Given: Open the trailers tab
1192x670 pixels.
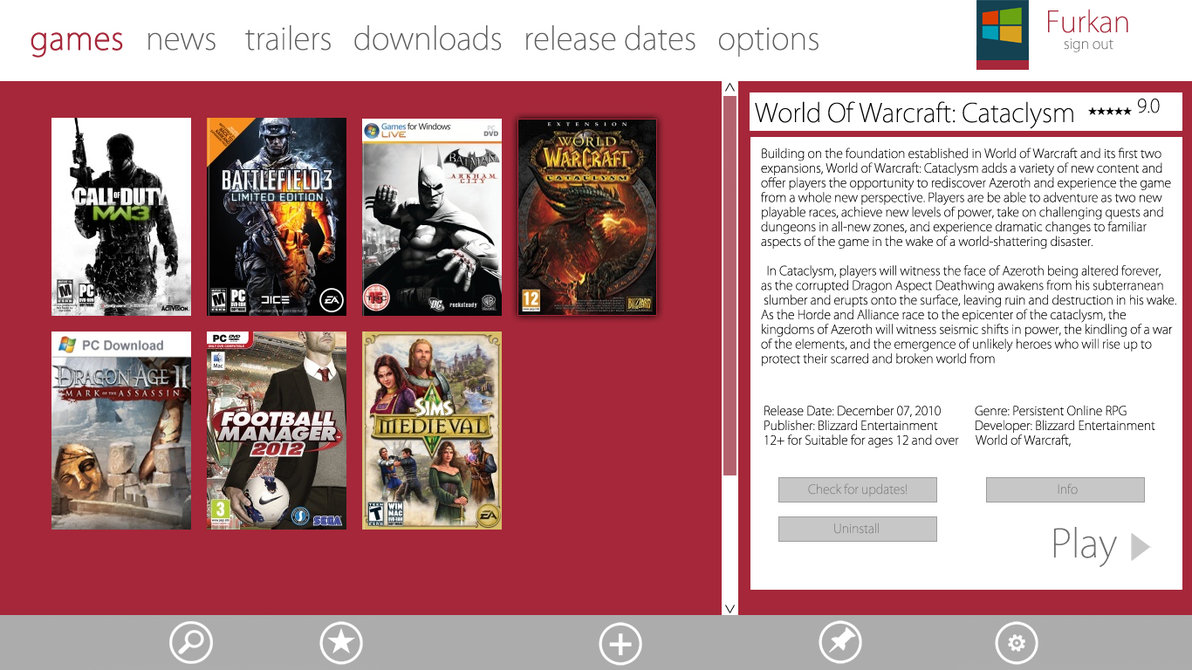Looking at the screenshot, I should tap(288, 39).
